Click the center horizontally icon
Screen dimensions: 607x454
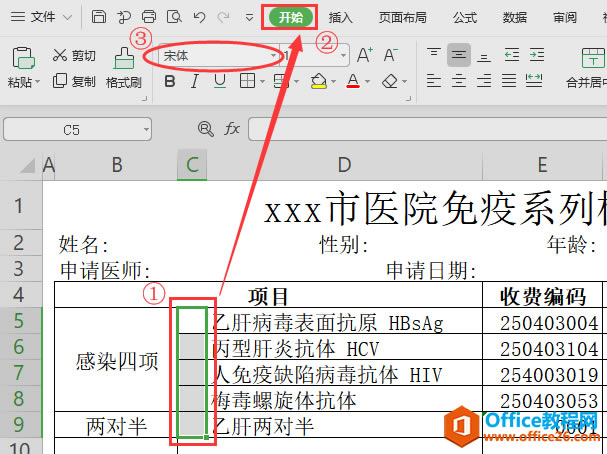tap(459, 81)
